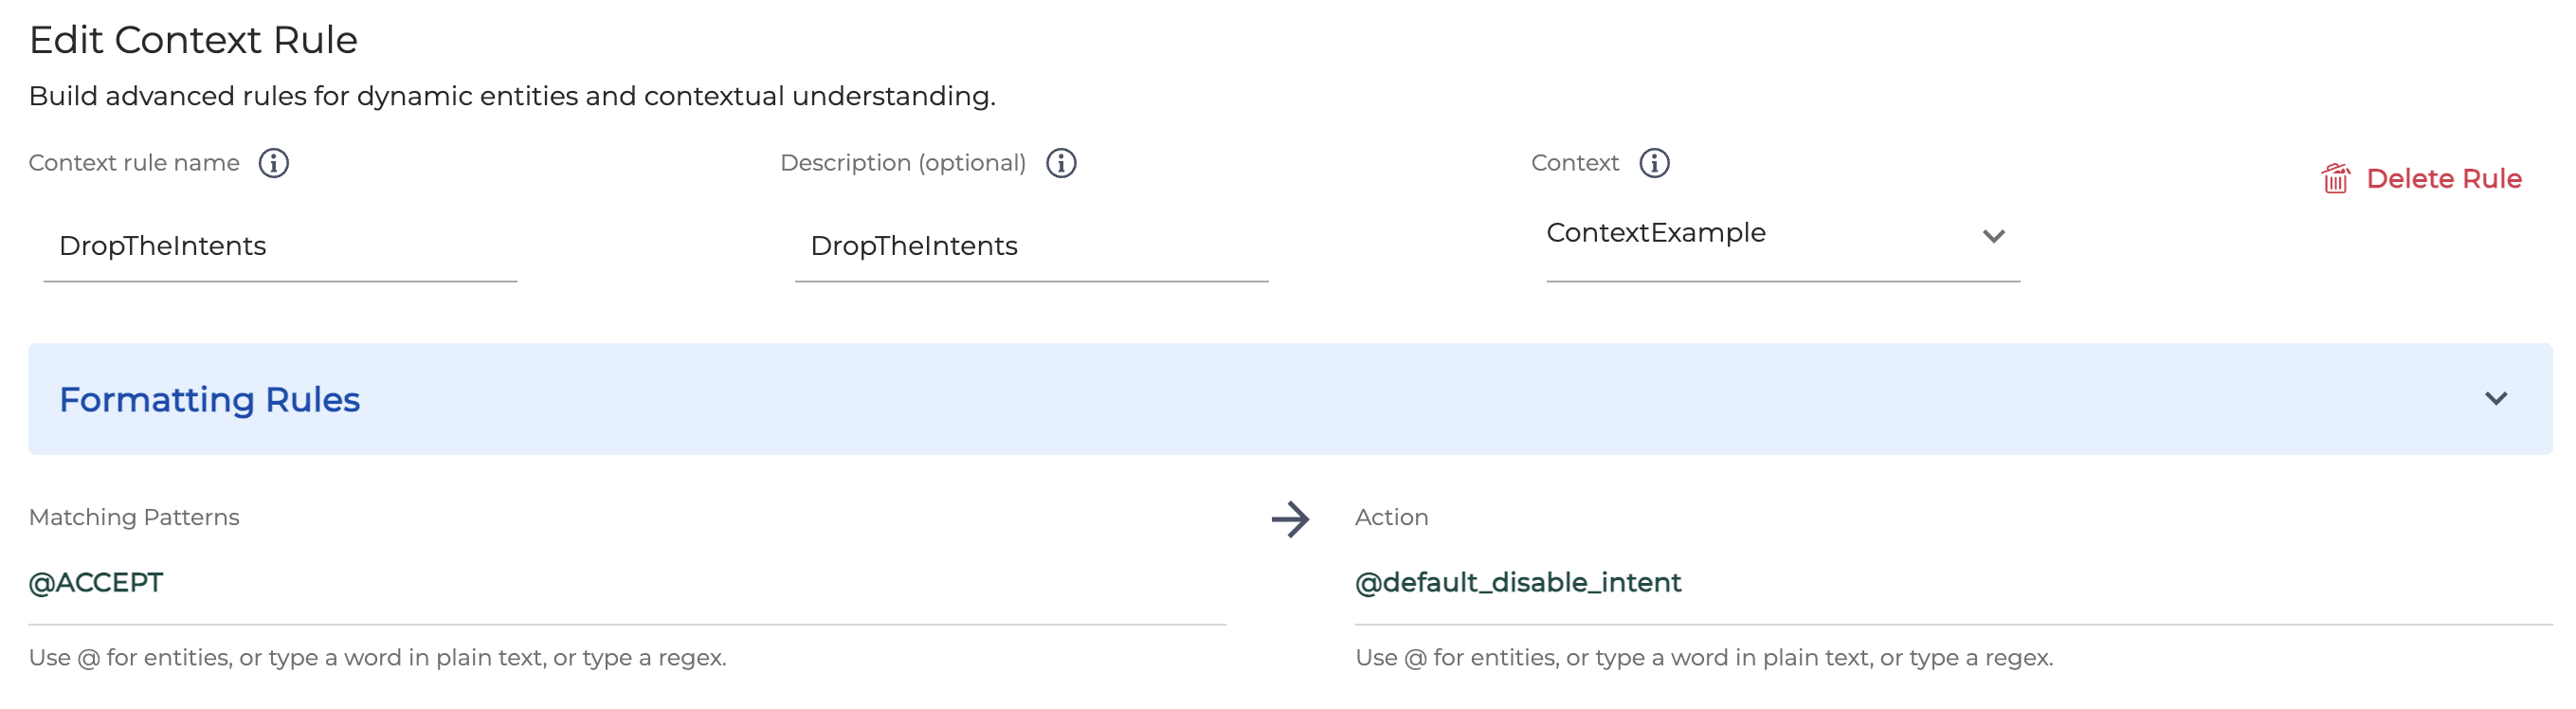Click the hint text under Matching Patterns
Image resolution: width=2576 pixels, height=709 pixels.
coord(377,658)
